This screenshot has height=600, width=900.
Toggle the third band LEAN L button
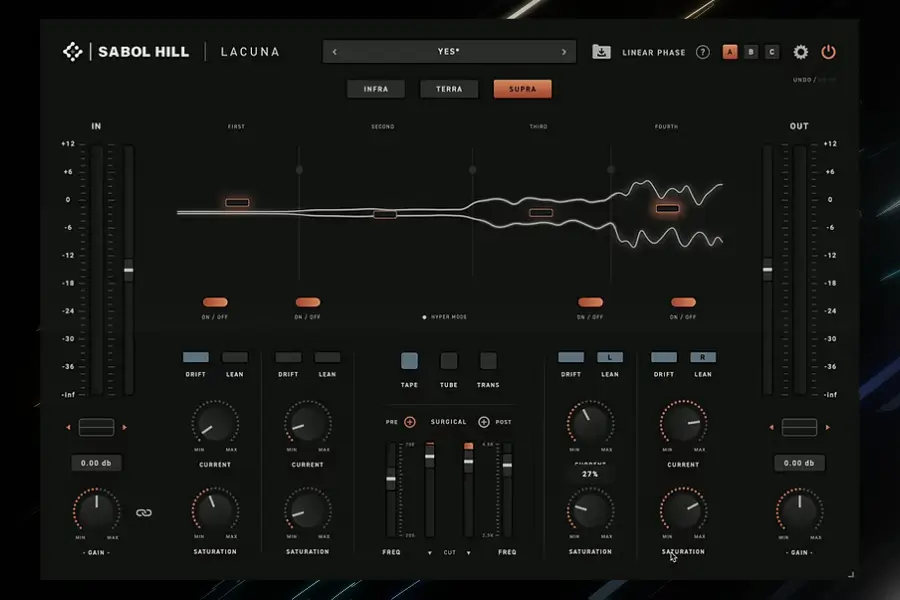[x=610, y=357]
